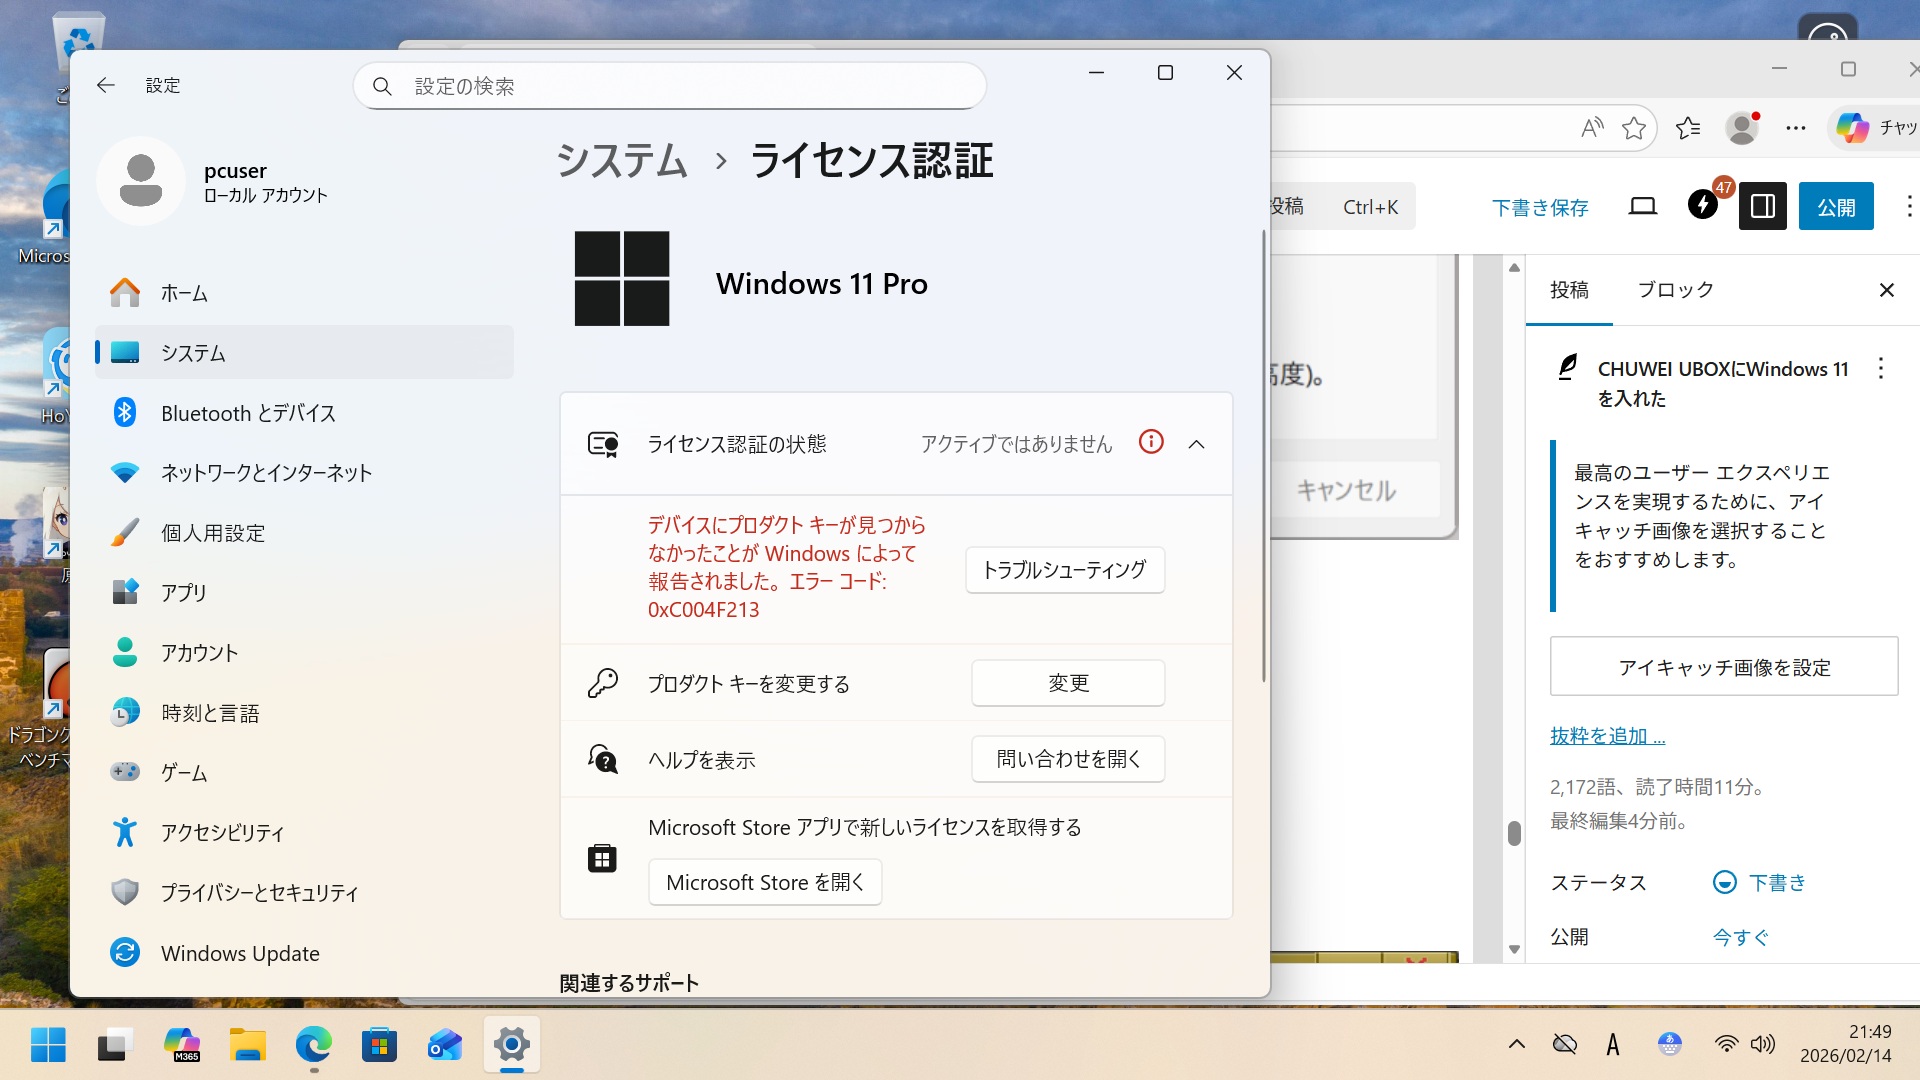Select Windows Update in the sidebar
Screen dimensions: 1920x1080
click(240, 953)
